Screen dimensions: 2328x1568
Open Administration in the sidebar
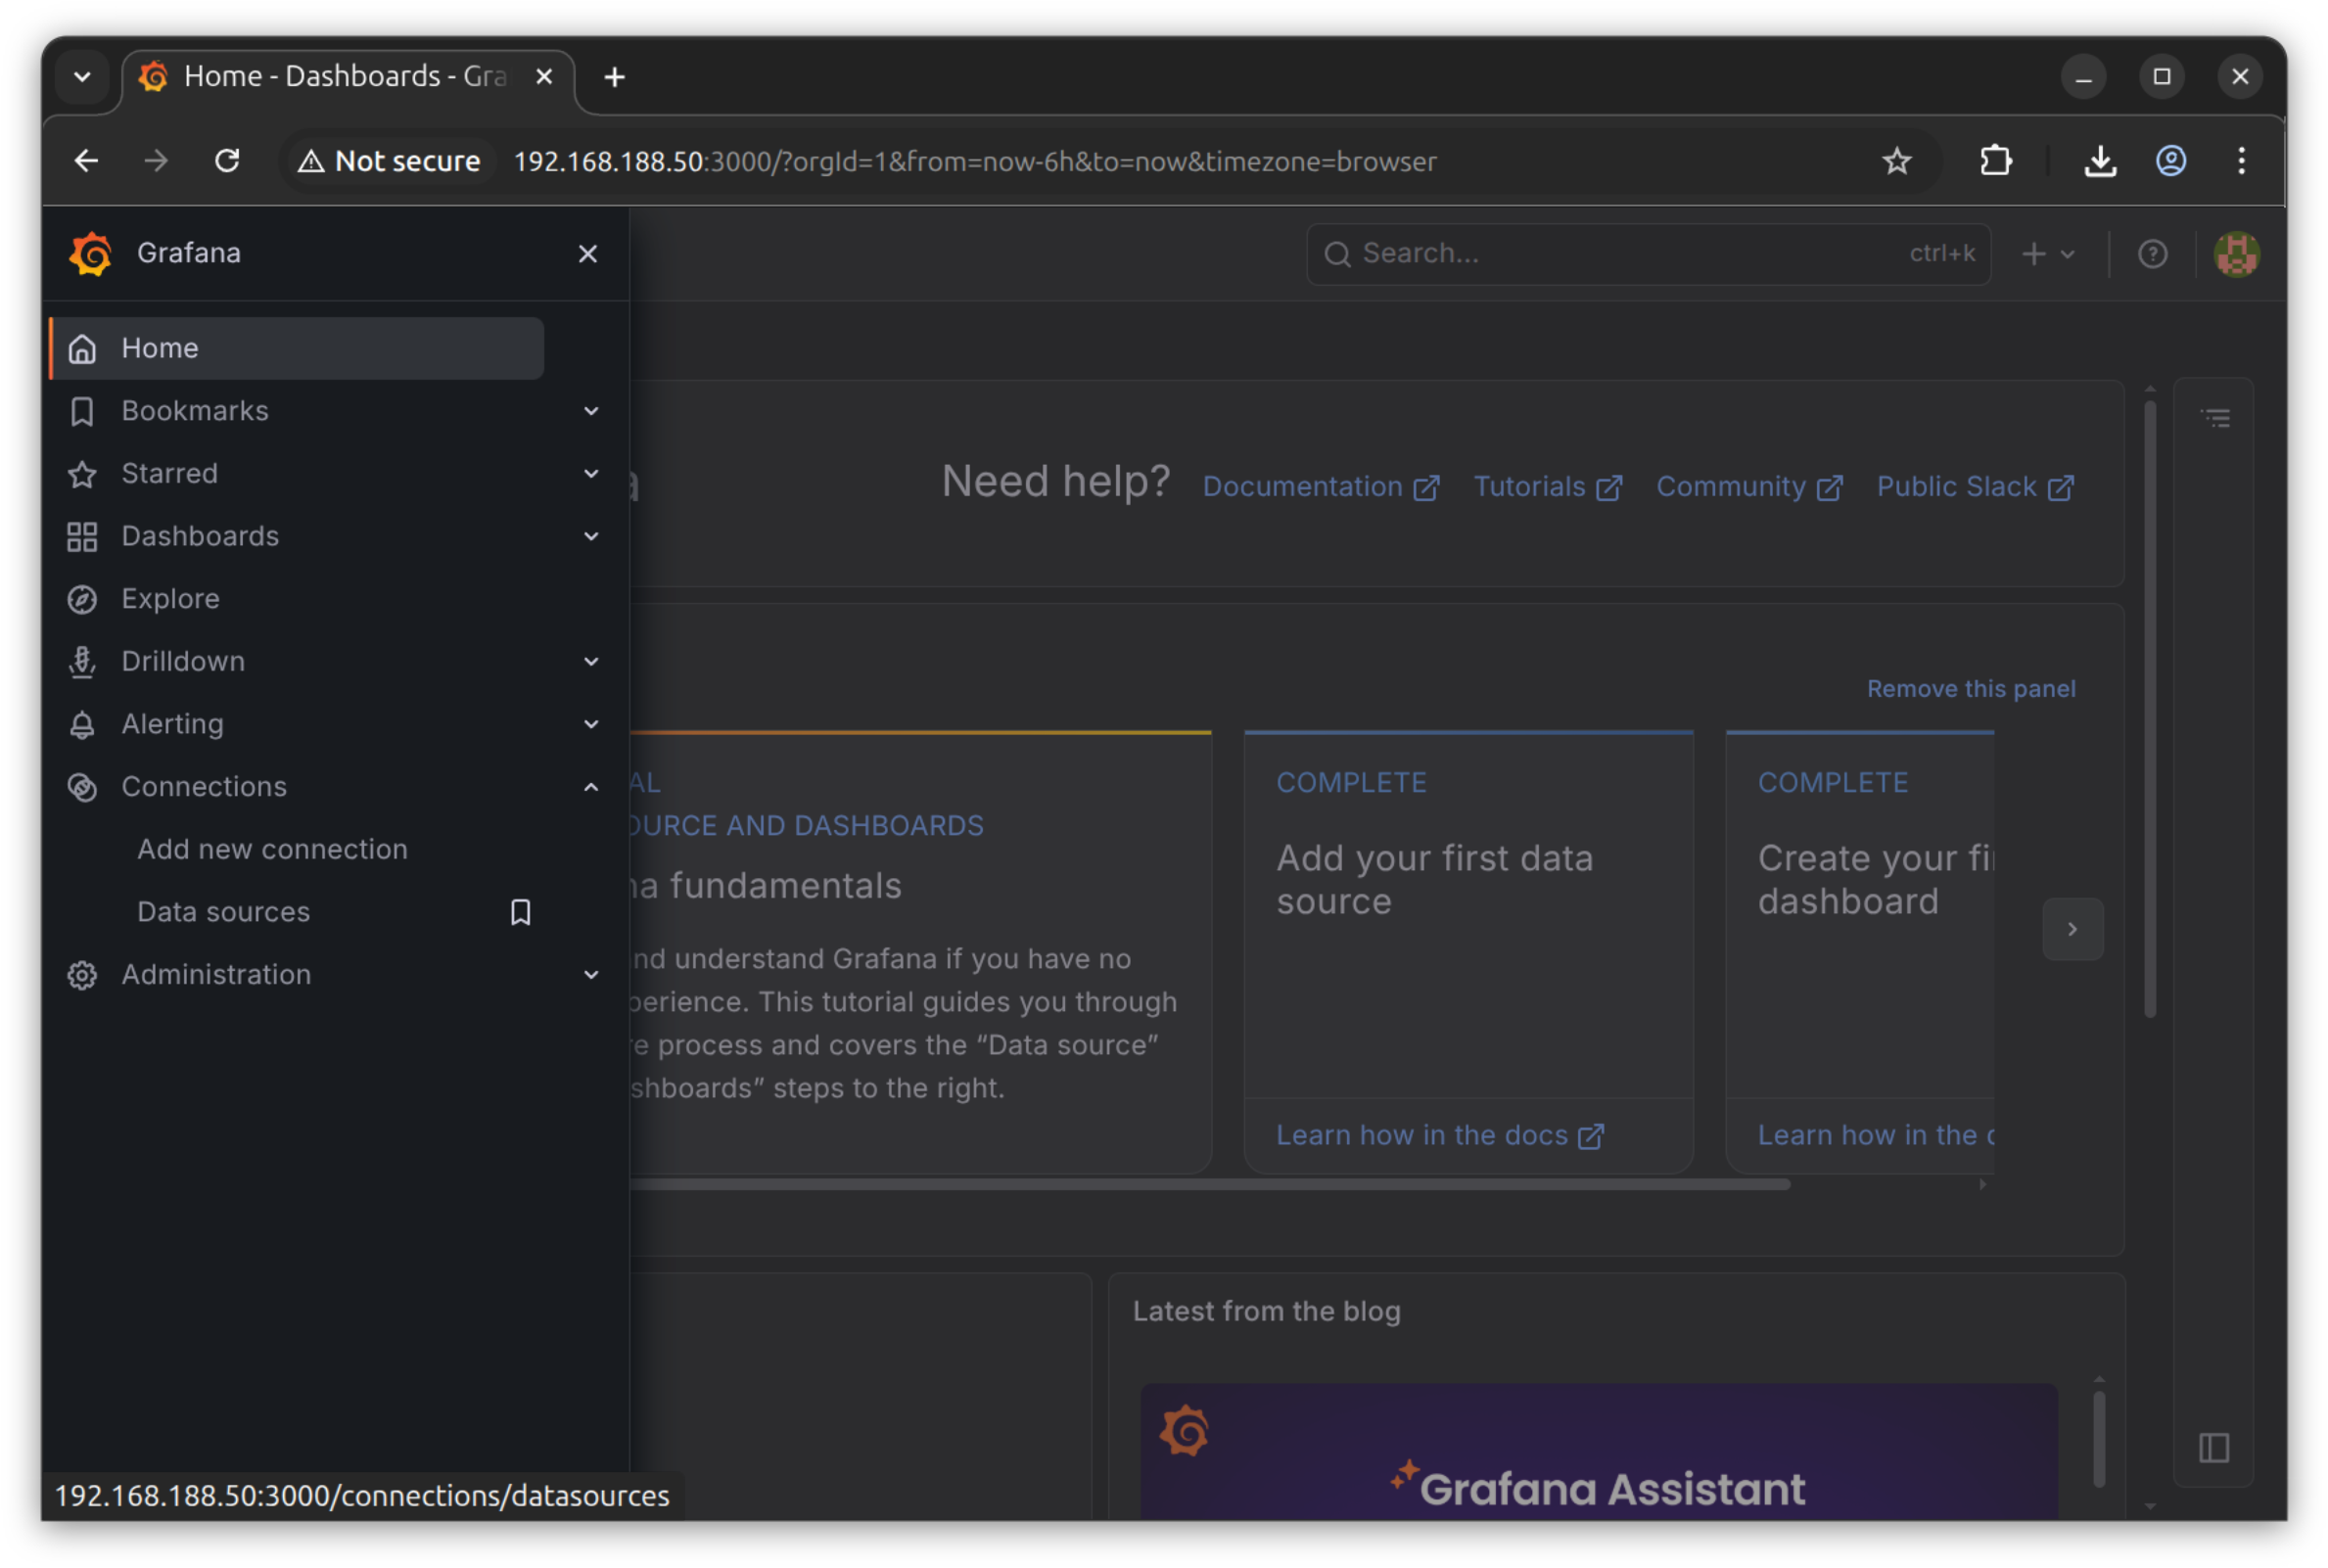pos(216,975)
